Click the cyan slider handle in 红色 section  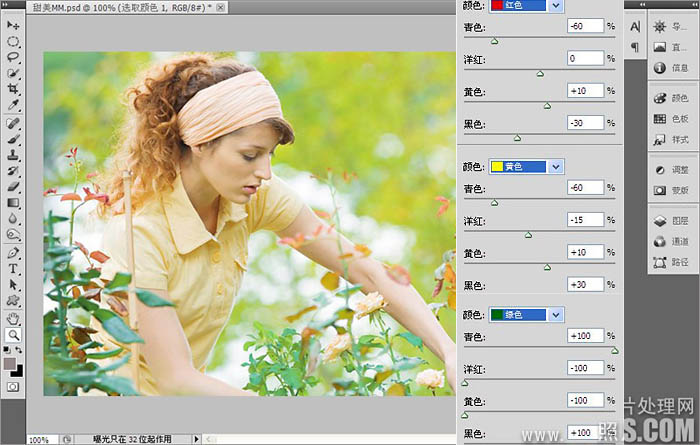point(494,42)
